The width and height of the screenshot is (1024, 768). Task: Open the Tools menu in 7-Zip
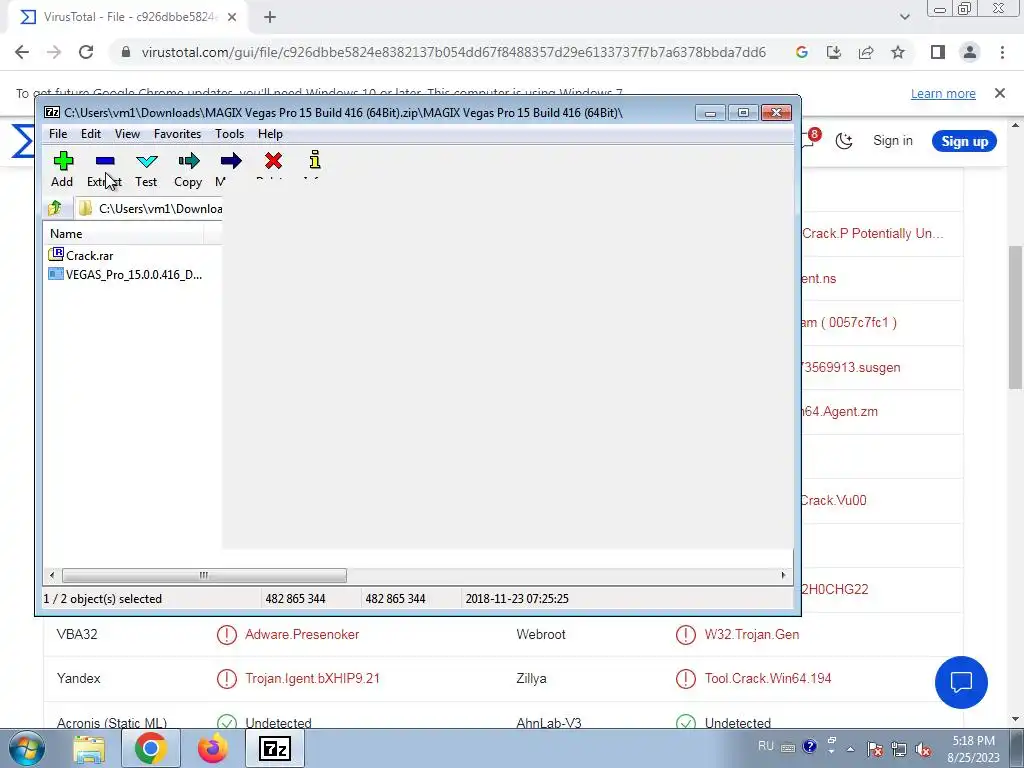pyautogui.click(x=229, y=134)
